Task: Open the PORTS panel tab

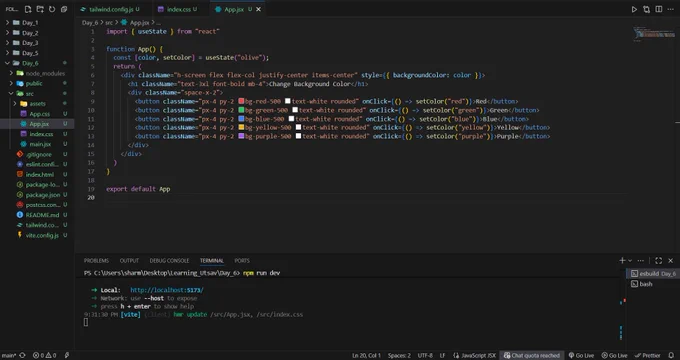Action: 242,261
